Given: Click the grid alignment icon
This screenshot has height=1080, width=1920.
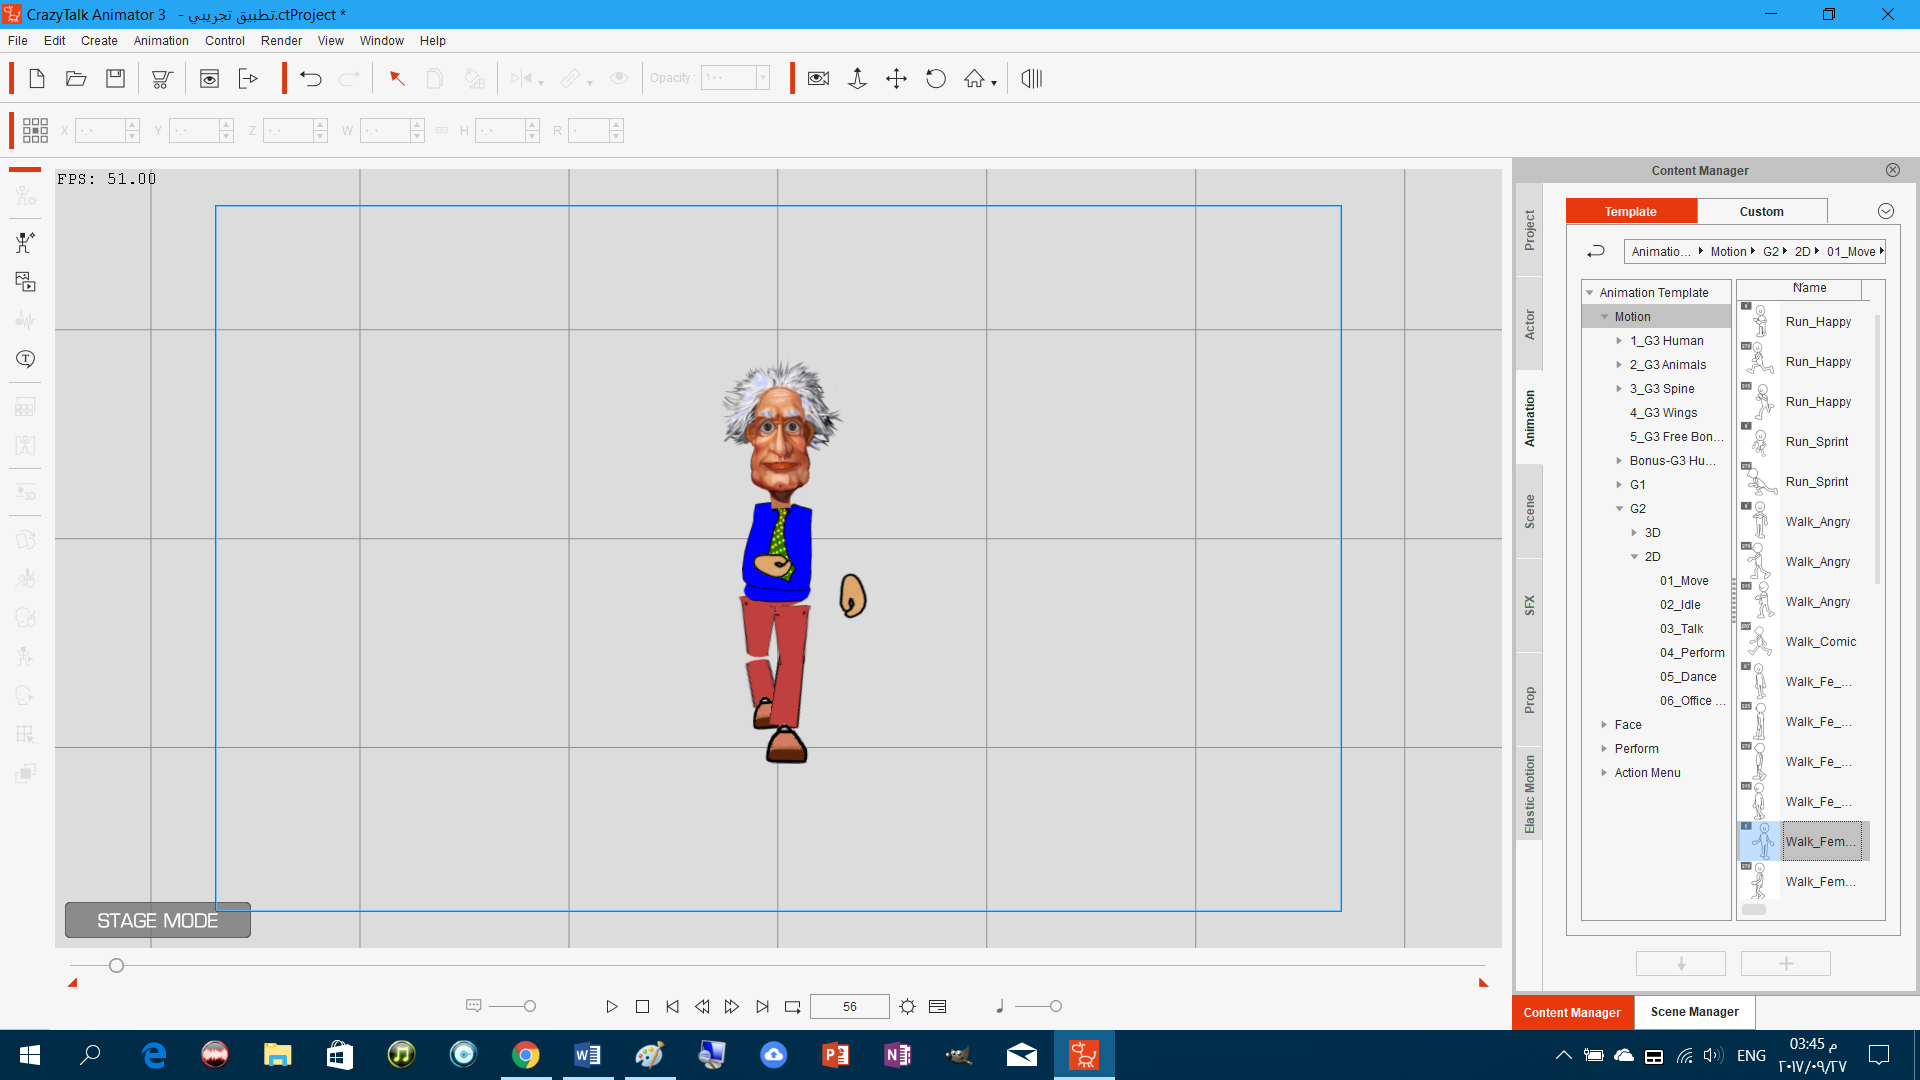Looking at the screenshot, I should click(x=35, y=130).
